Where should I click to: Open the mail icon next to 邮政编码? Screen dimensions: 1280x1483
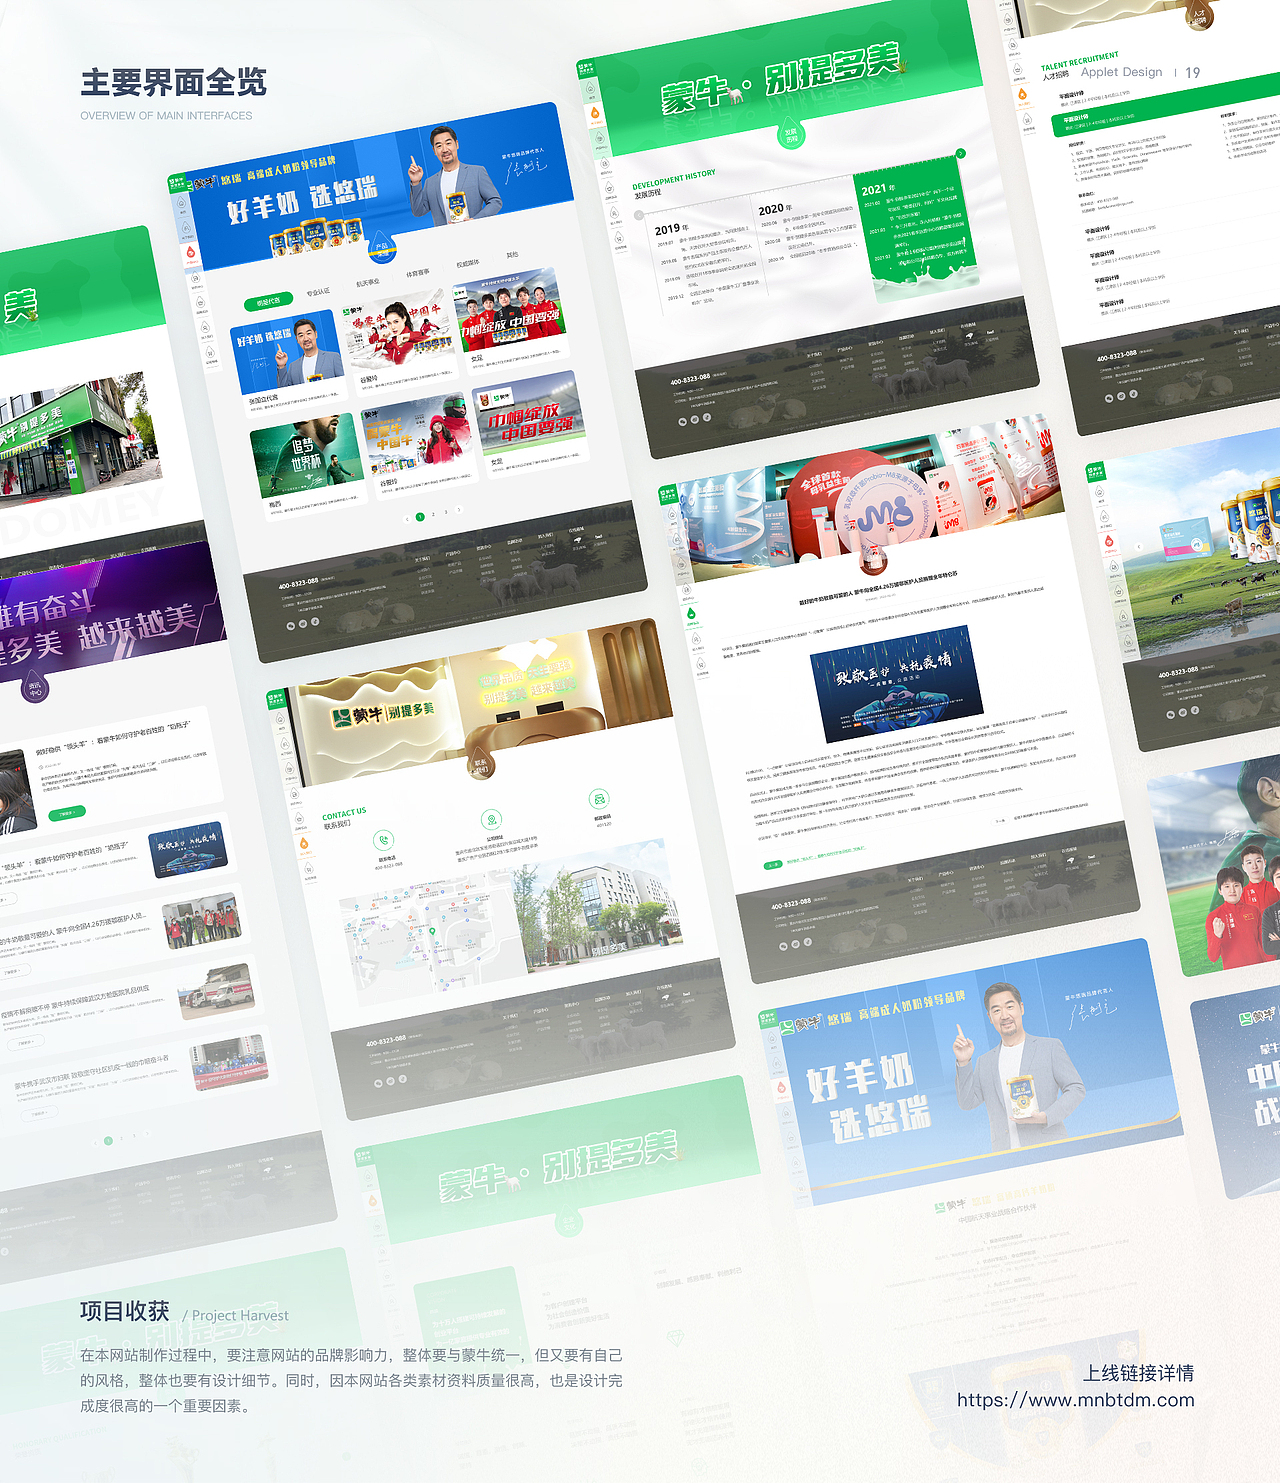click(598, 798)
